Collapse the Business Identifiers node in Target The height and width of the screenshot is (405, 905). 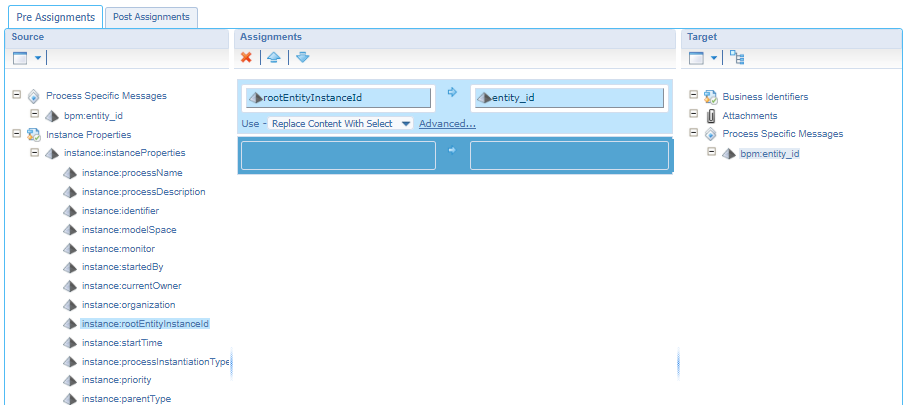pyautogui.click(x=693, y=95)
